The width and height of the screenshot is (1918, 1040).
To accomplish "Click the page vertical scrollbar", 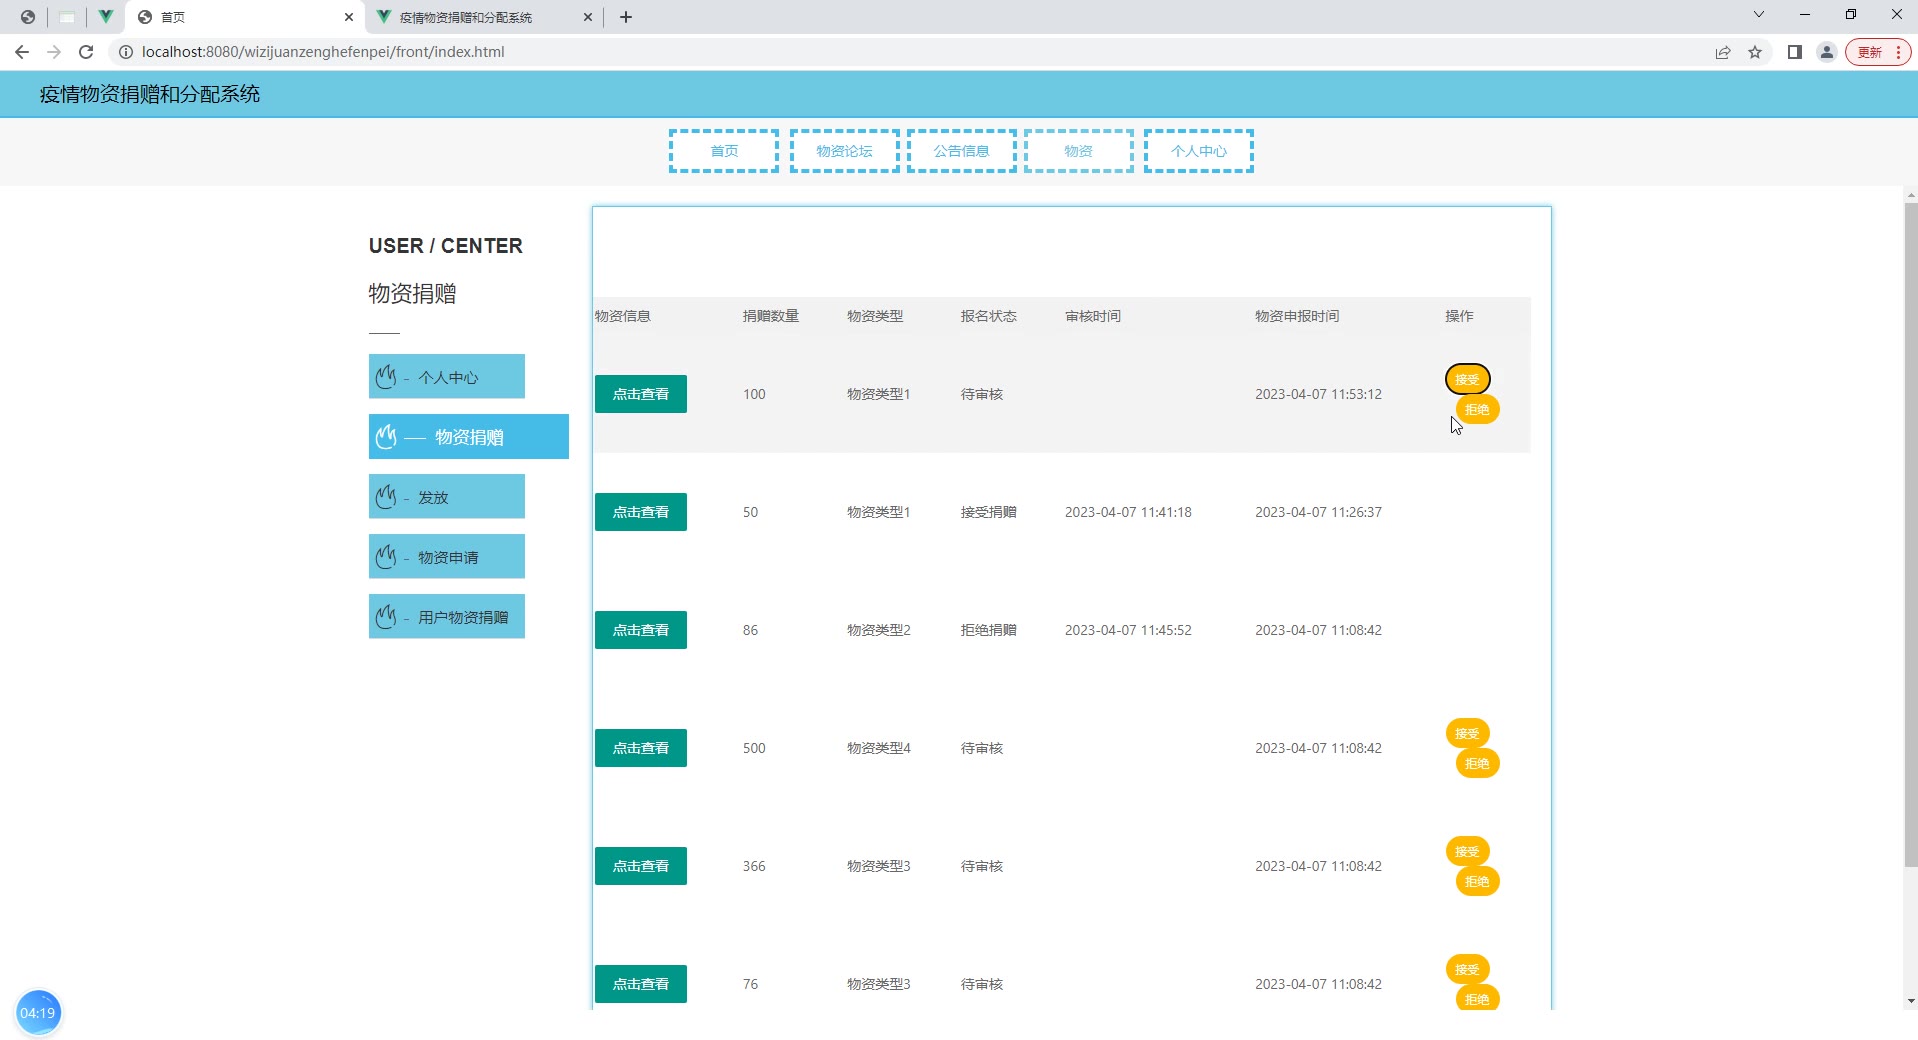I will pos(1910,530).
